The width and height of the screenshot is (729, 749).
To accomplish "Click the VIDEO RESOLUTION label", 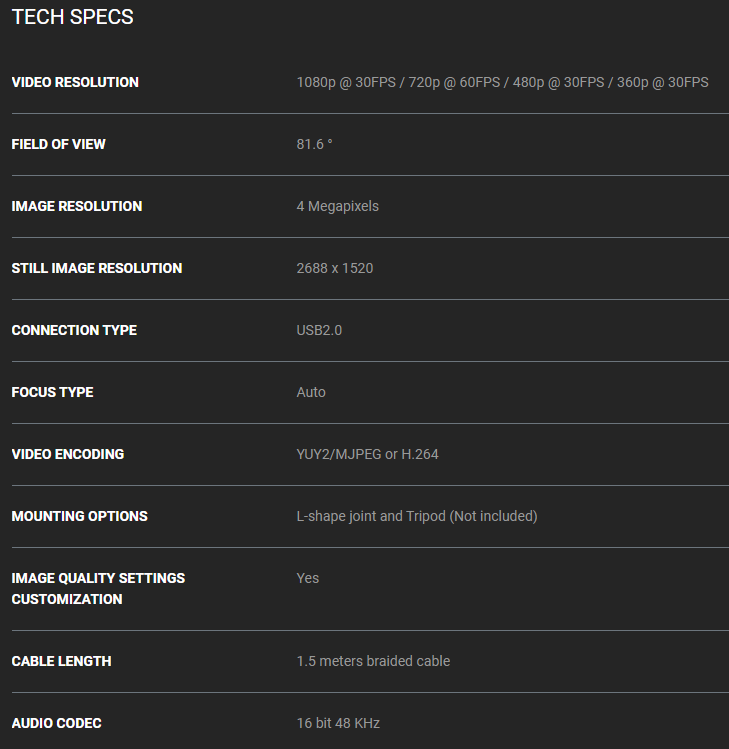I will [75, 82].
